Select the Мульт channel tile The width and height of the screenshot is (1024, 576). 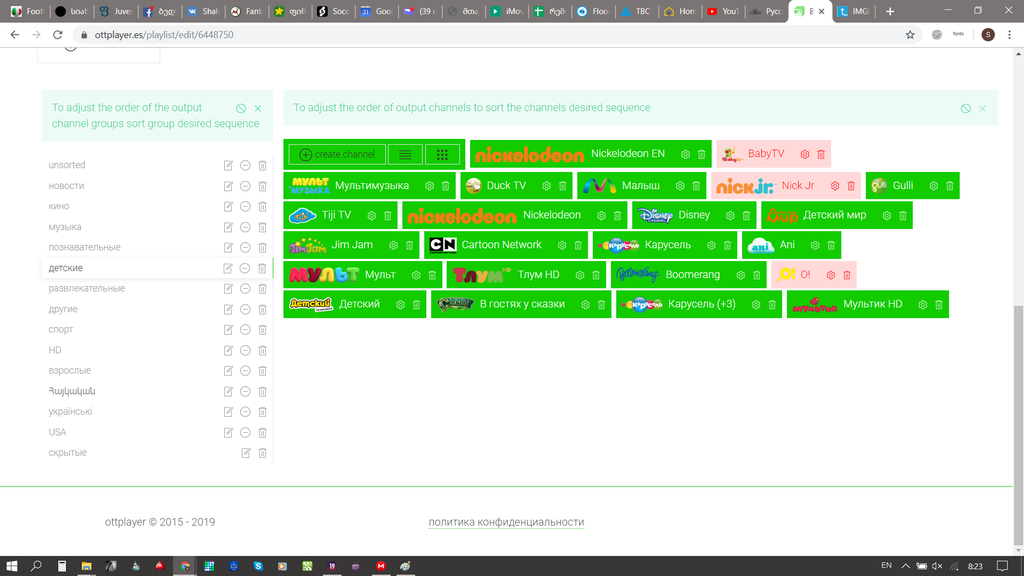click(x=362, y=275)
